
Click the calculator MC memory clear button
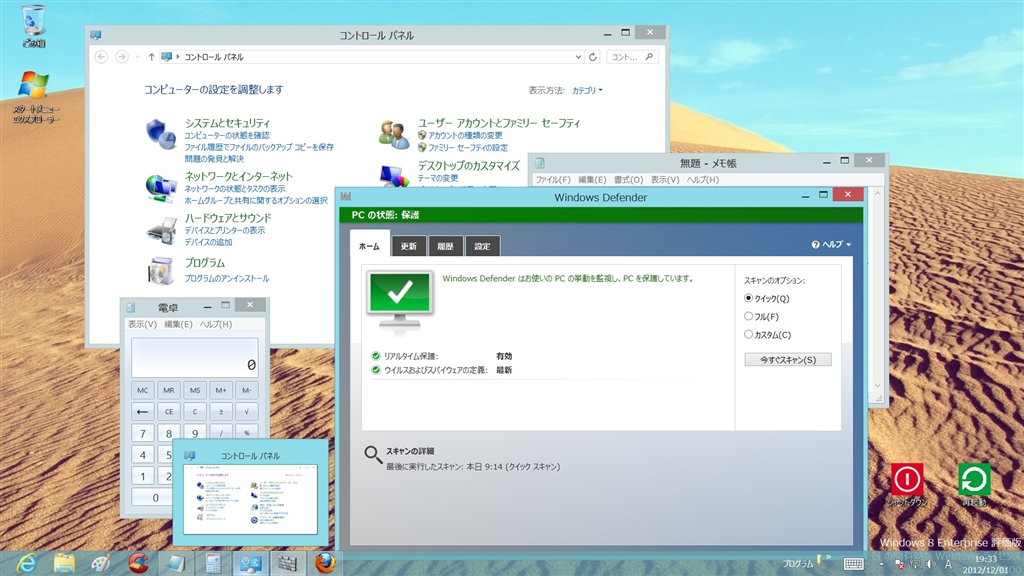point(142,390)
